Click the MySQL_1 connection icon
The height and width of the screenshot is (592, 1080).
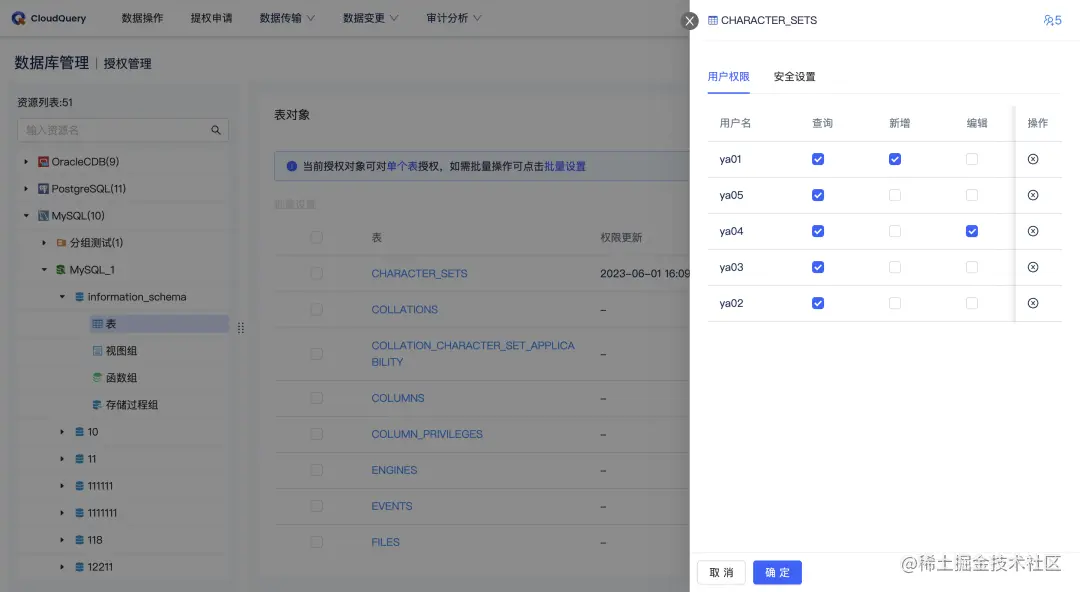(61, 269)
